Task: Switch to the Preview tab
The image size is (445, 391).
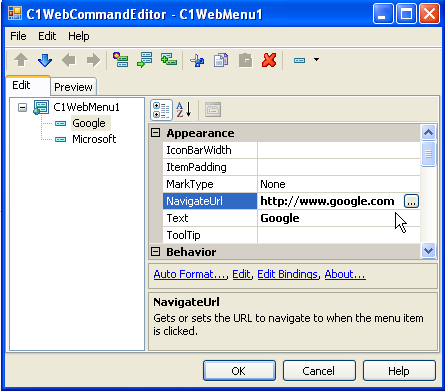Action: pos(73,87)
